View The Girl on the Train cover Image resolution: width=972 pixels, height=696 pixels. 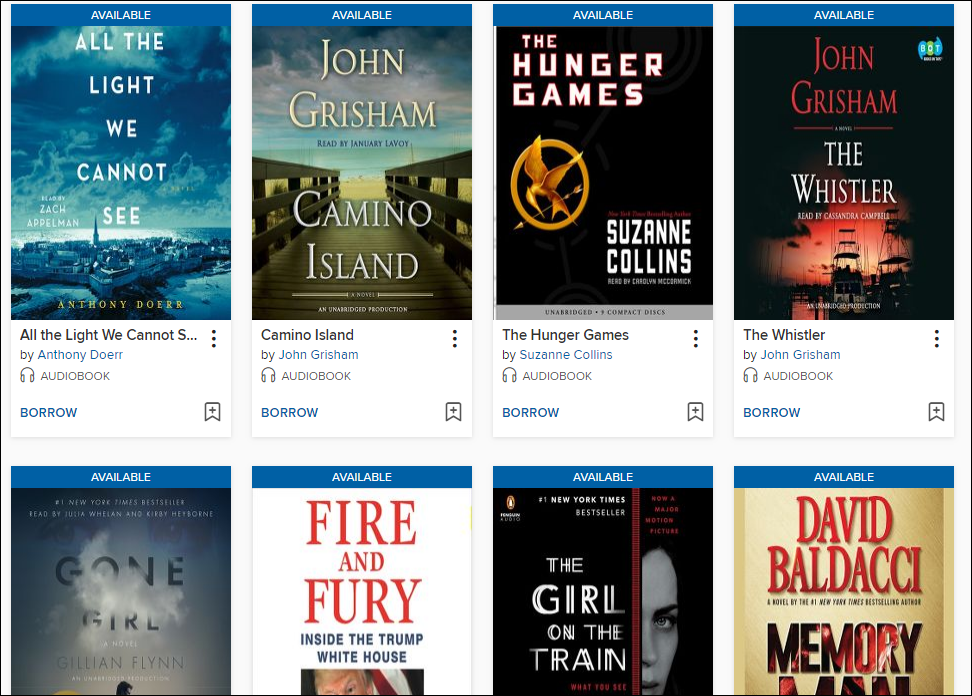pos(603,591)
